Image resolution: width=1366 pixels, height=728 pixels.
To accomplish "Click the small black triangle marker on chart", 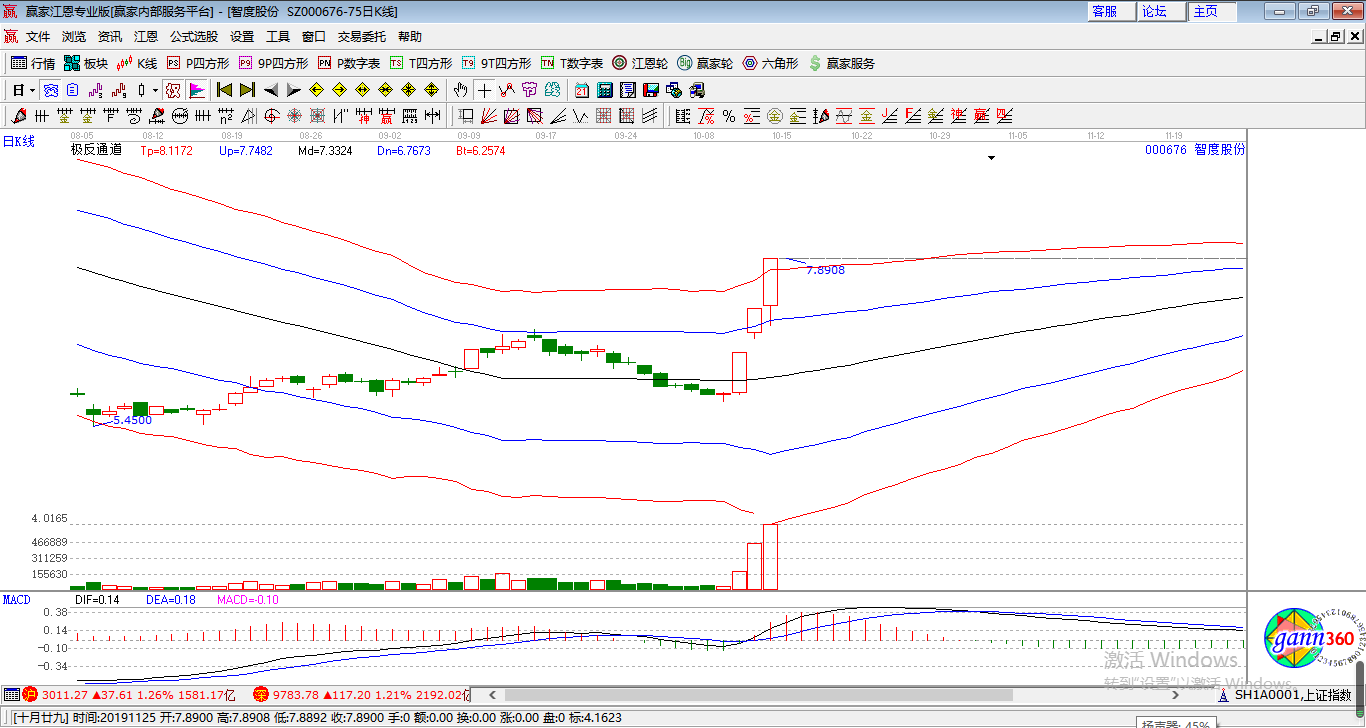I will (x=992, y=158).
